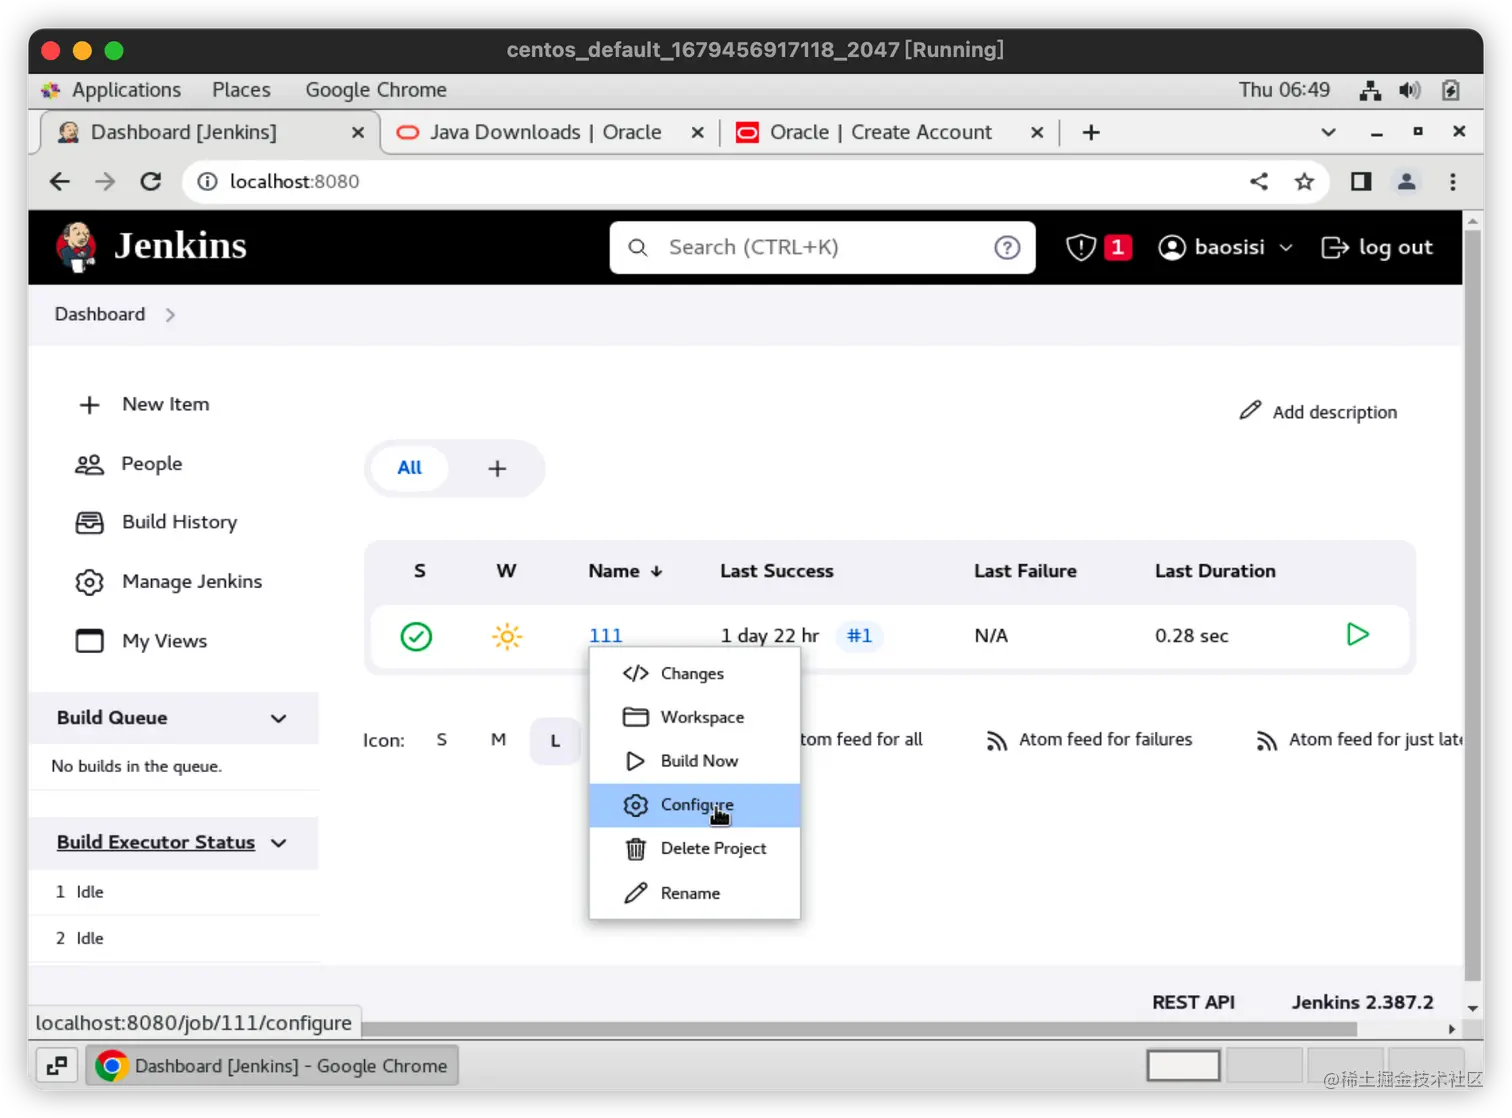Schedule a build with the green play icon

(1357, 634)
